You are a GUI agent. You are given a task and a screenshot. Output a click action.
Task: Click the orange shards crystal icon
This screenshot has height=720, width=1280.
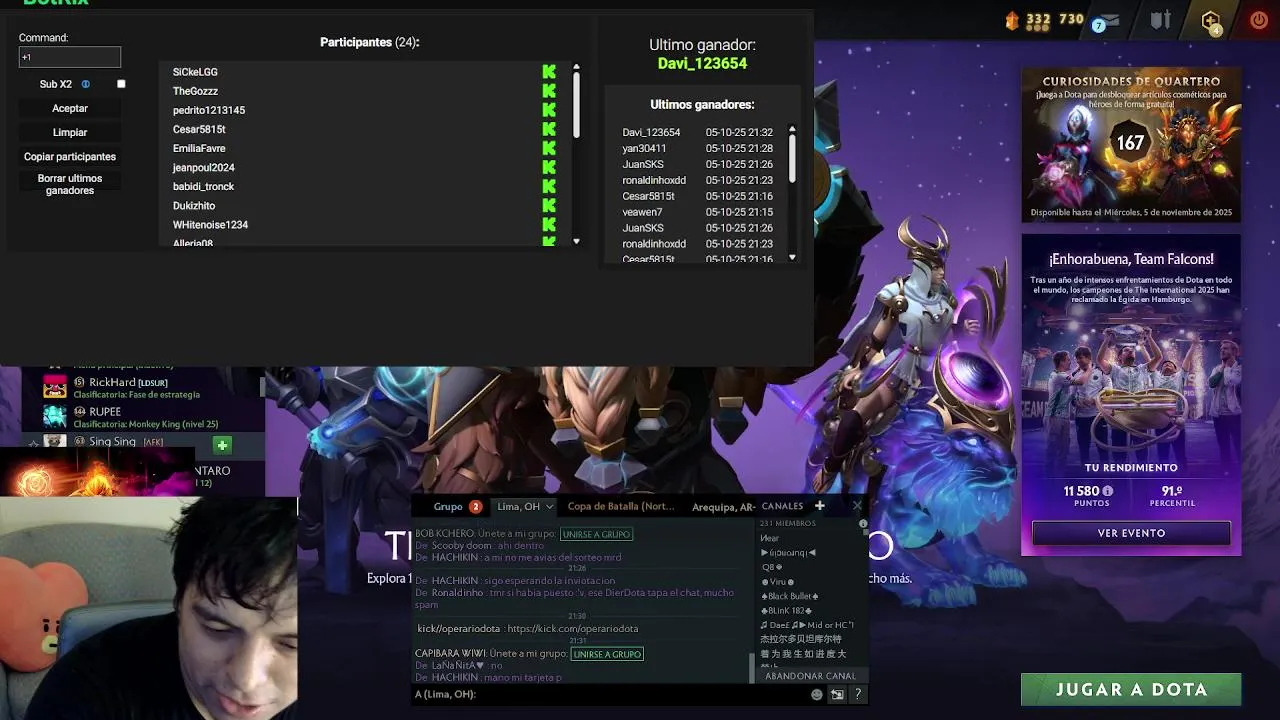pyautogui.click(x=1012, y=20)
